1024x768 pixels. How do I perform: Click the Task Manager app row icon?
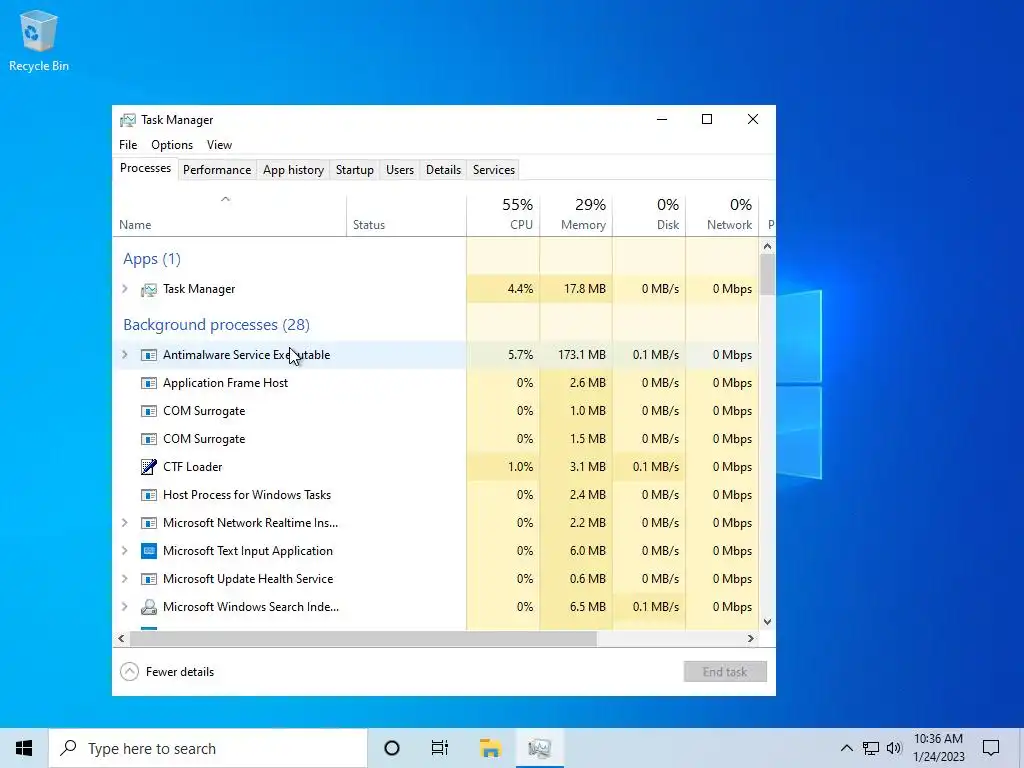[149, 289]
